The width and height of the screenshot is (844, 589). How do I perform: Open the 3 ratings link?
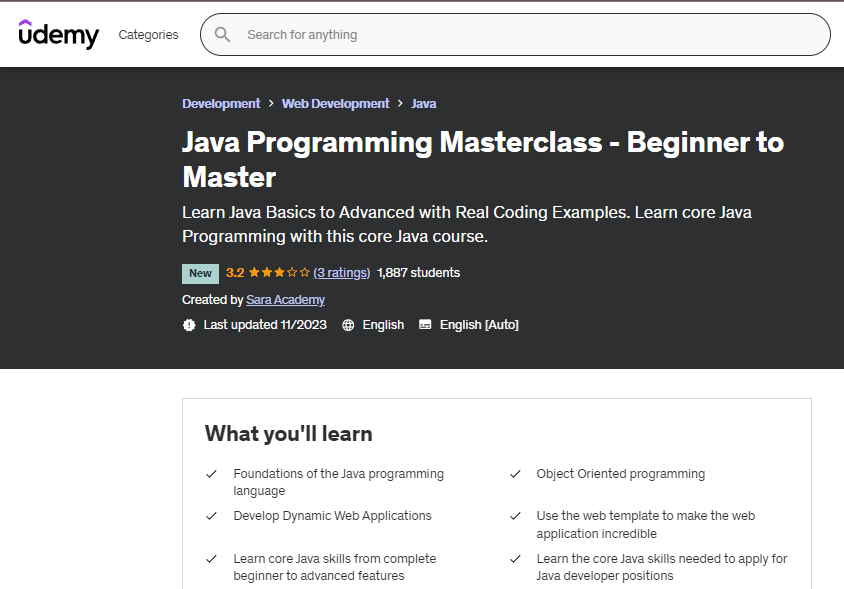(x=341, y=272)
